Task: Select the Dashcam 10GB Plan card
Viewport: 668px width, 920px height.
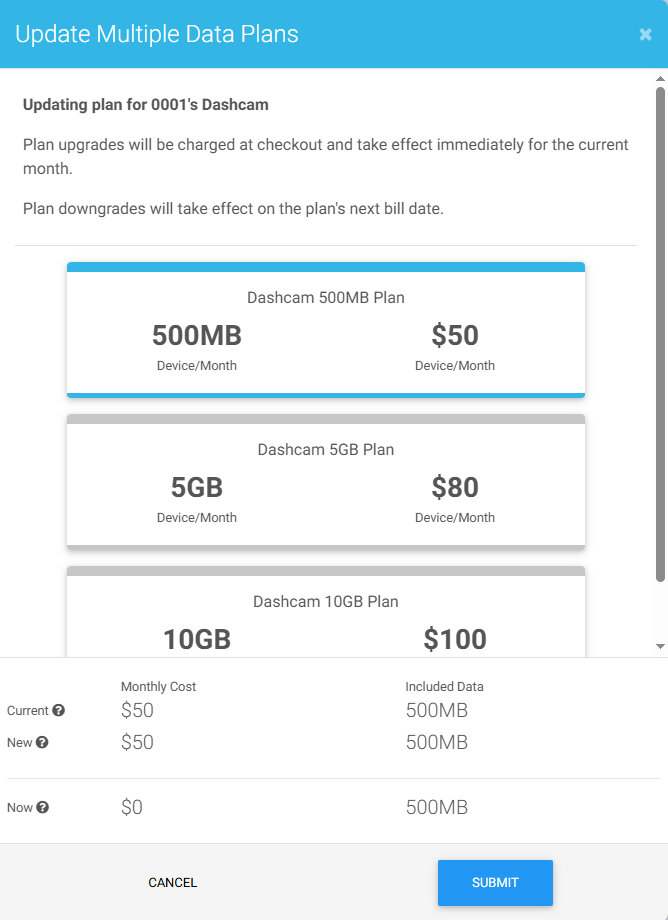Action: point(325,611)
